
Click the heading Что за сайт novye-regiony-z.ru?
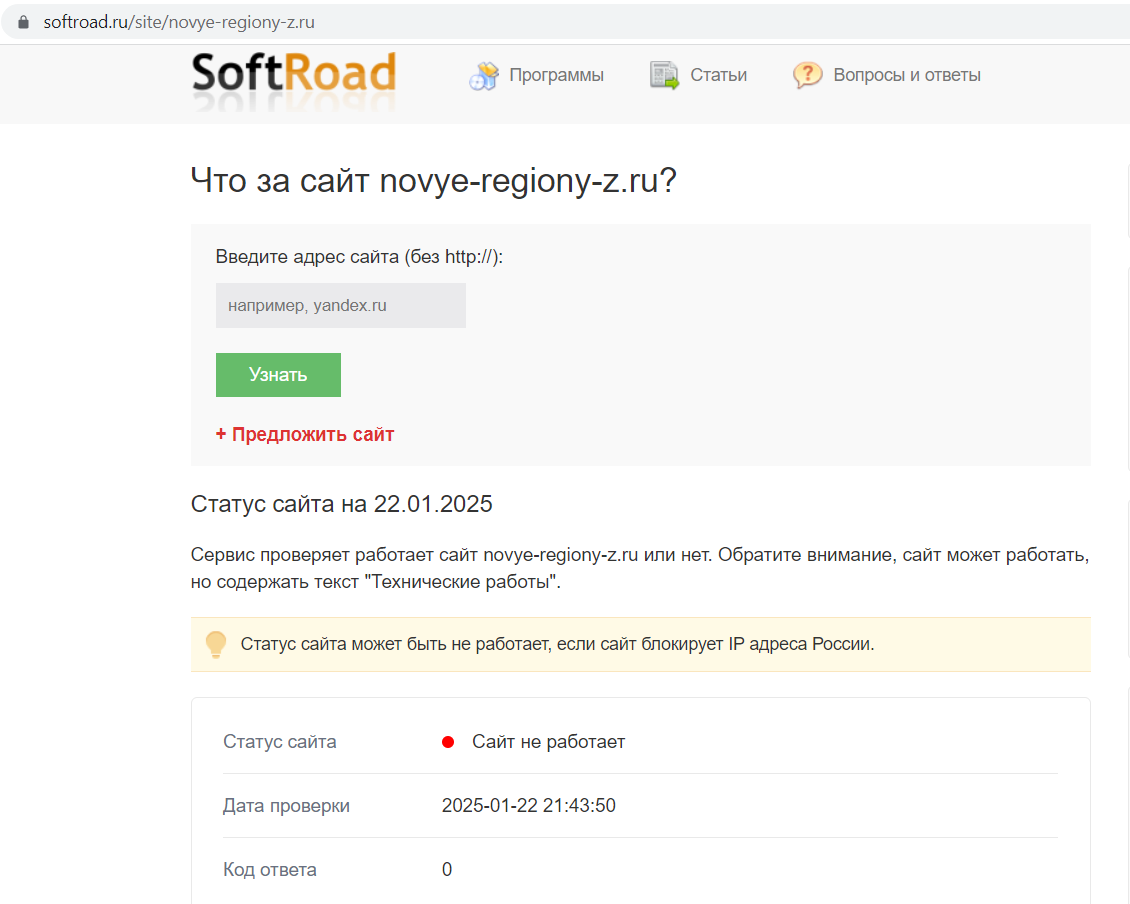click(434, 181)
